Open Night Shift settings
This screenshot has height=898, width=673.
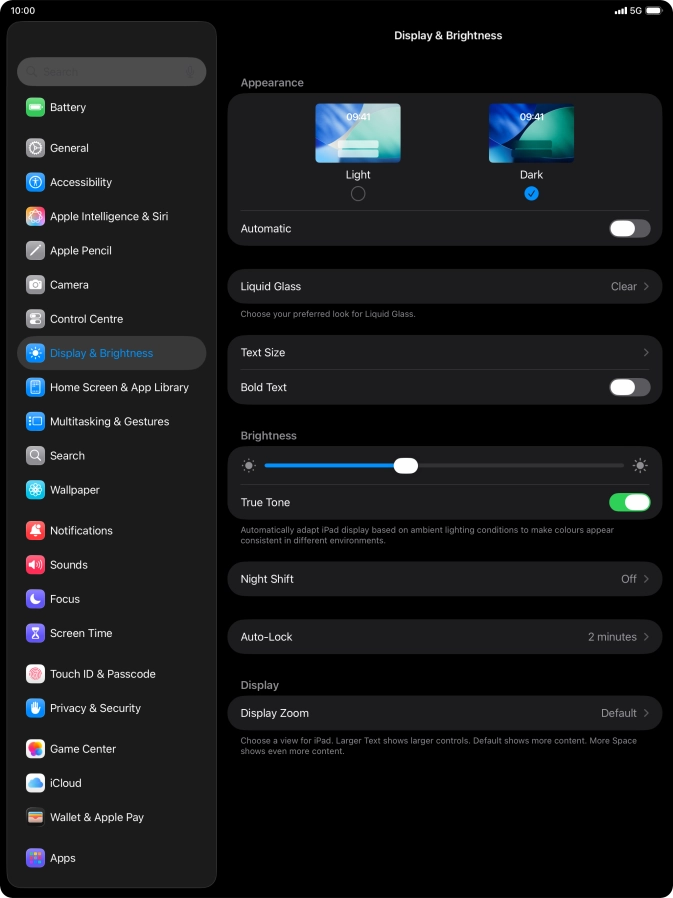[x=445, y=579]
